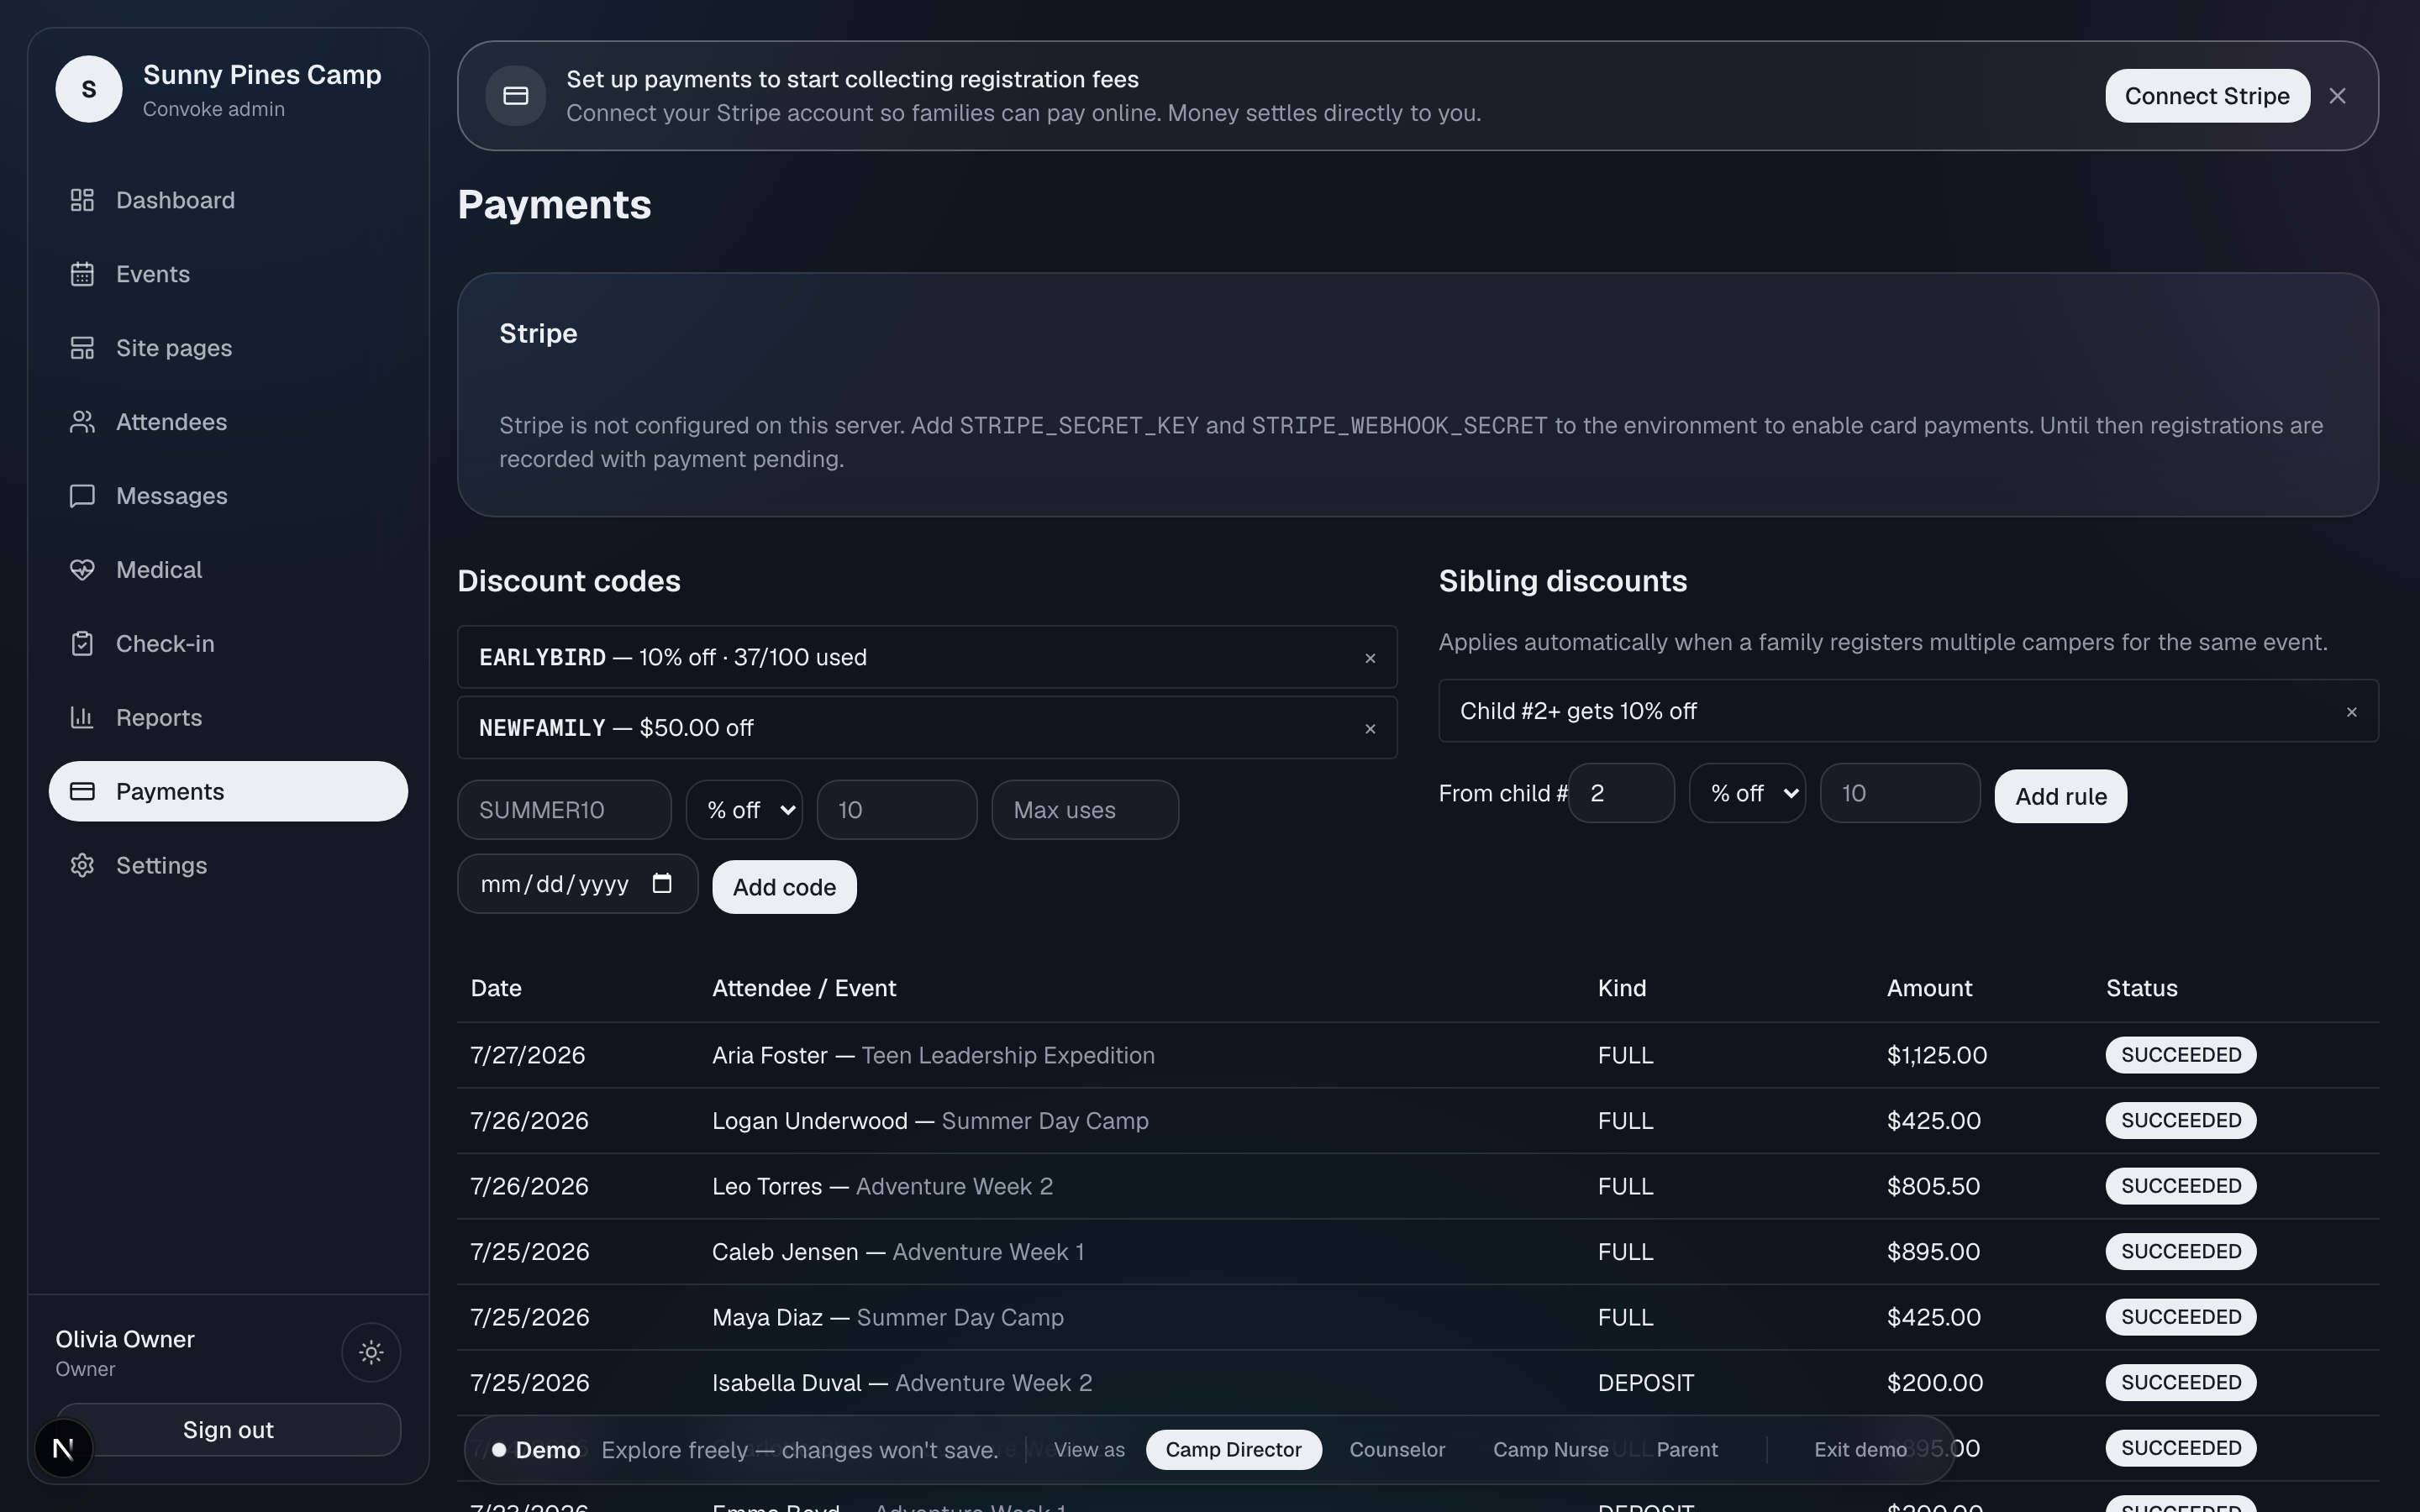Click the Status column header
2420x1512 pixels.
(x=2141, y=989)
